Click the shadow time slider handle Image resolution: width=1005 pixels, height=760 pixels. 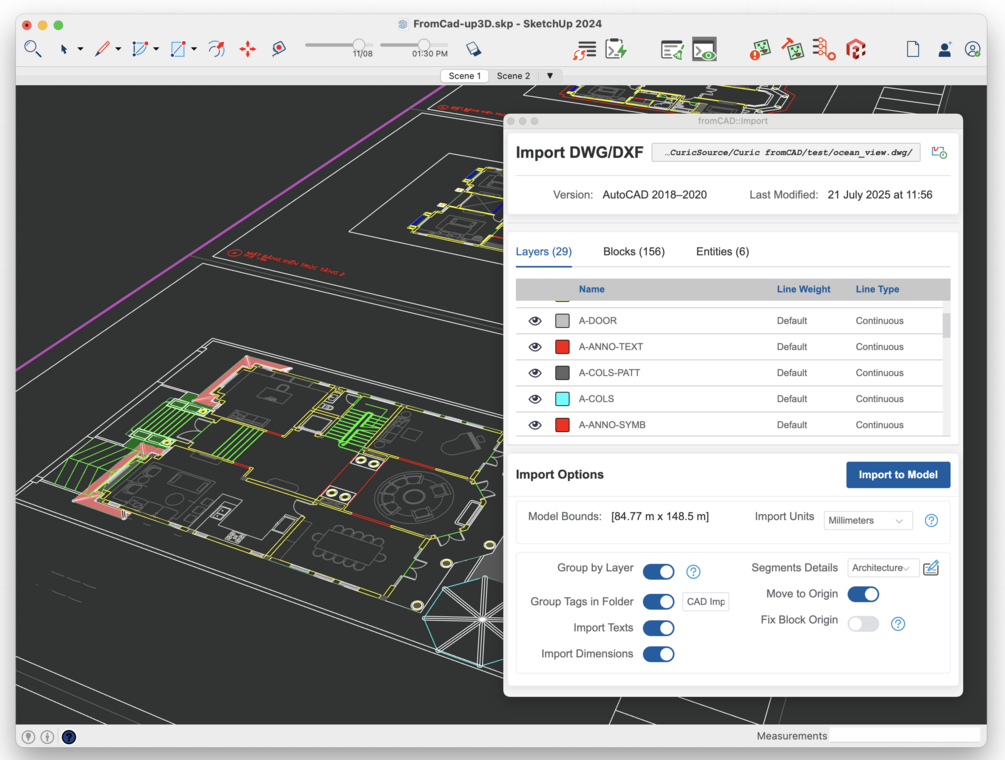(x=424, y=45)
